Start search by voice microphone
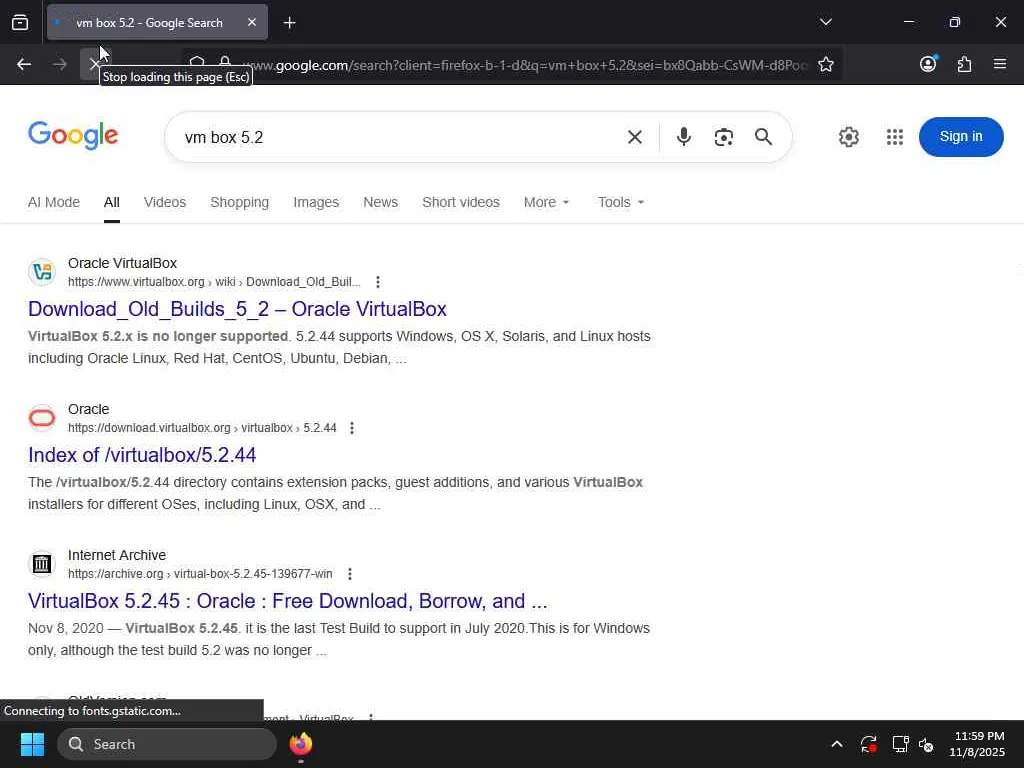1024x768 pixels. (x=684, y=137)
